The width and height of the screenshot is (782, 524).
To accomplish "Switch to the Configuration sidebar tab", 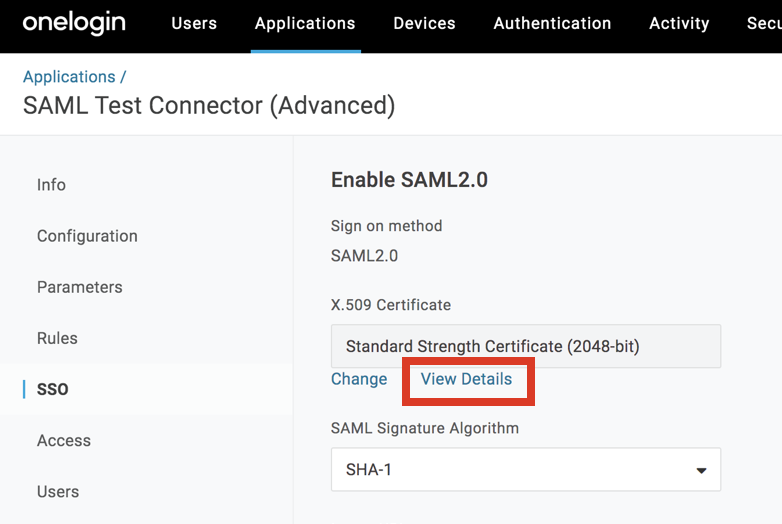I will pos(87,236).
